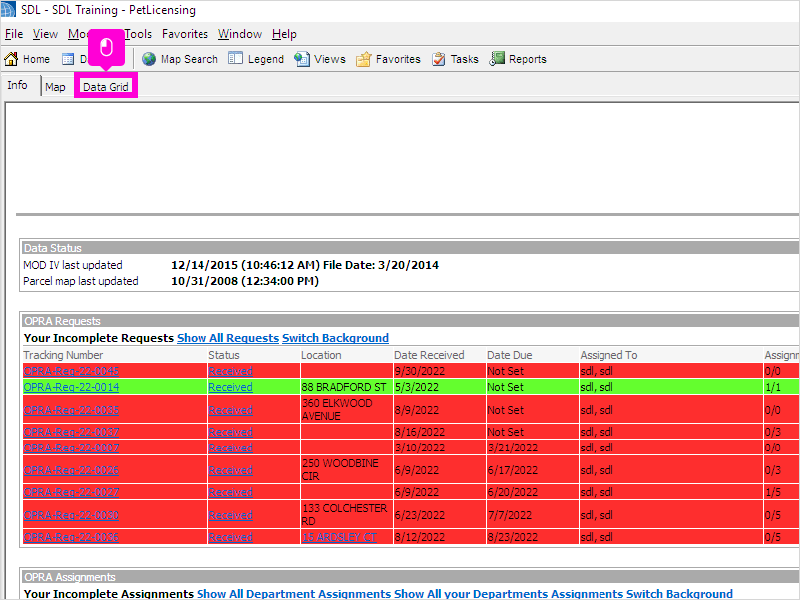Open the Tasks clipboard icon
The width and height of the screenshot is (800, 600).
coord(438,59)
